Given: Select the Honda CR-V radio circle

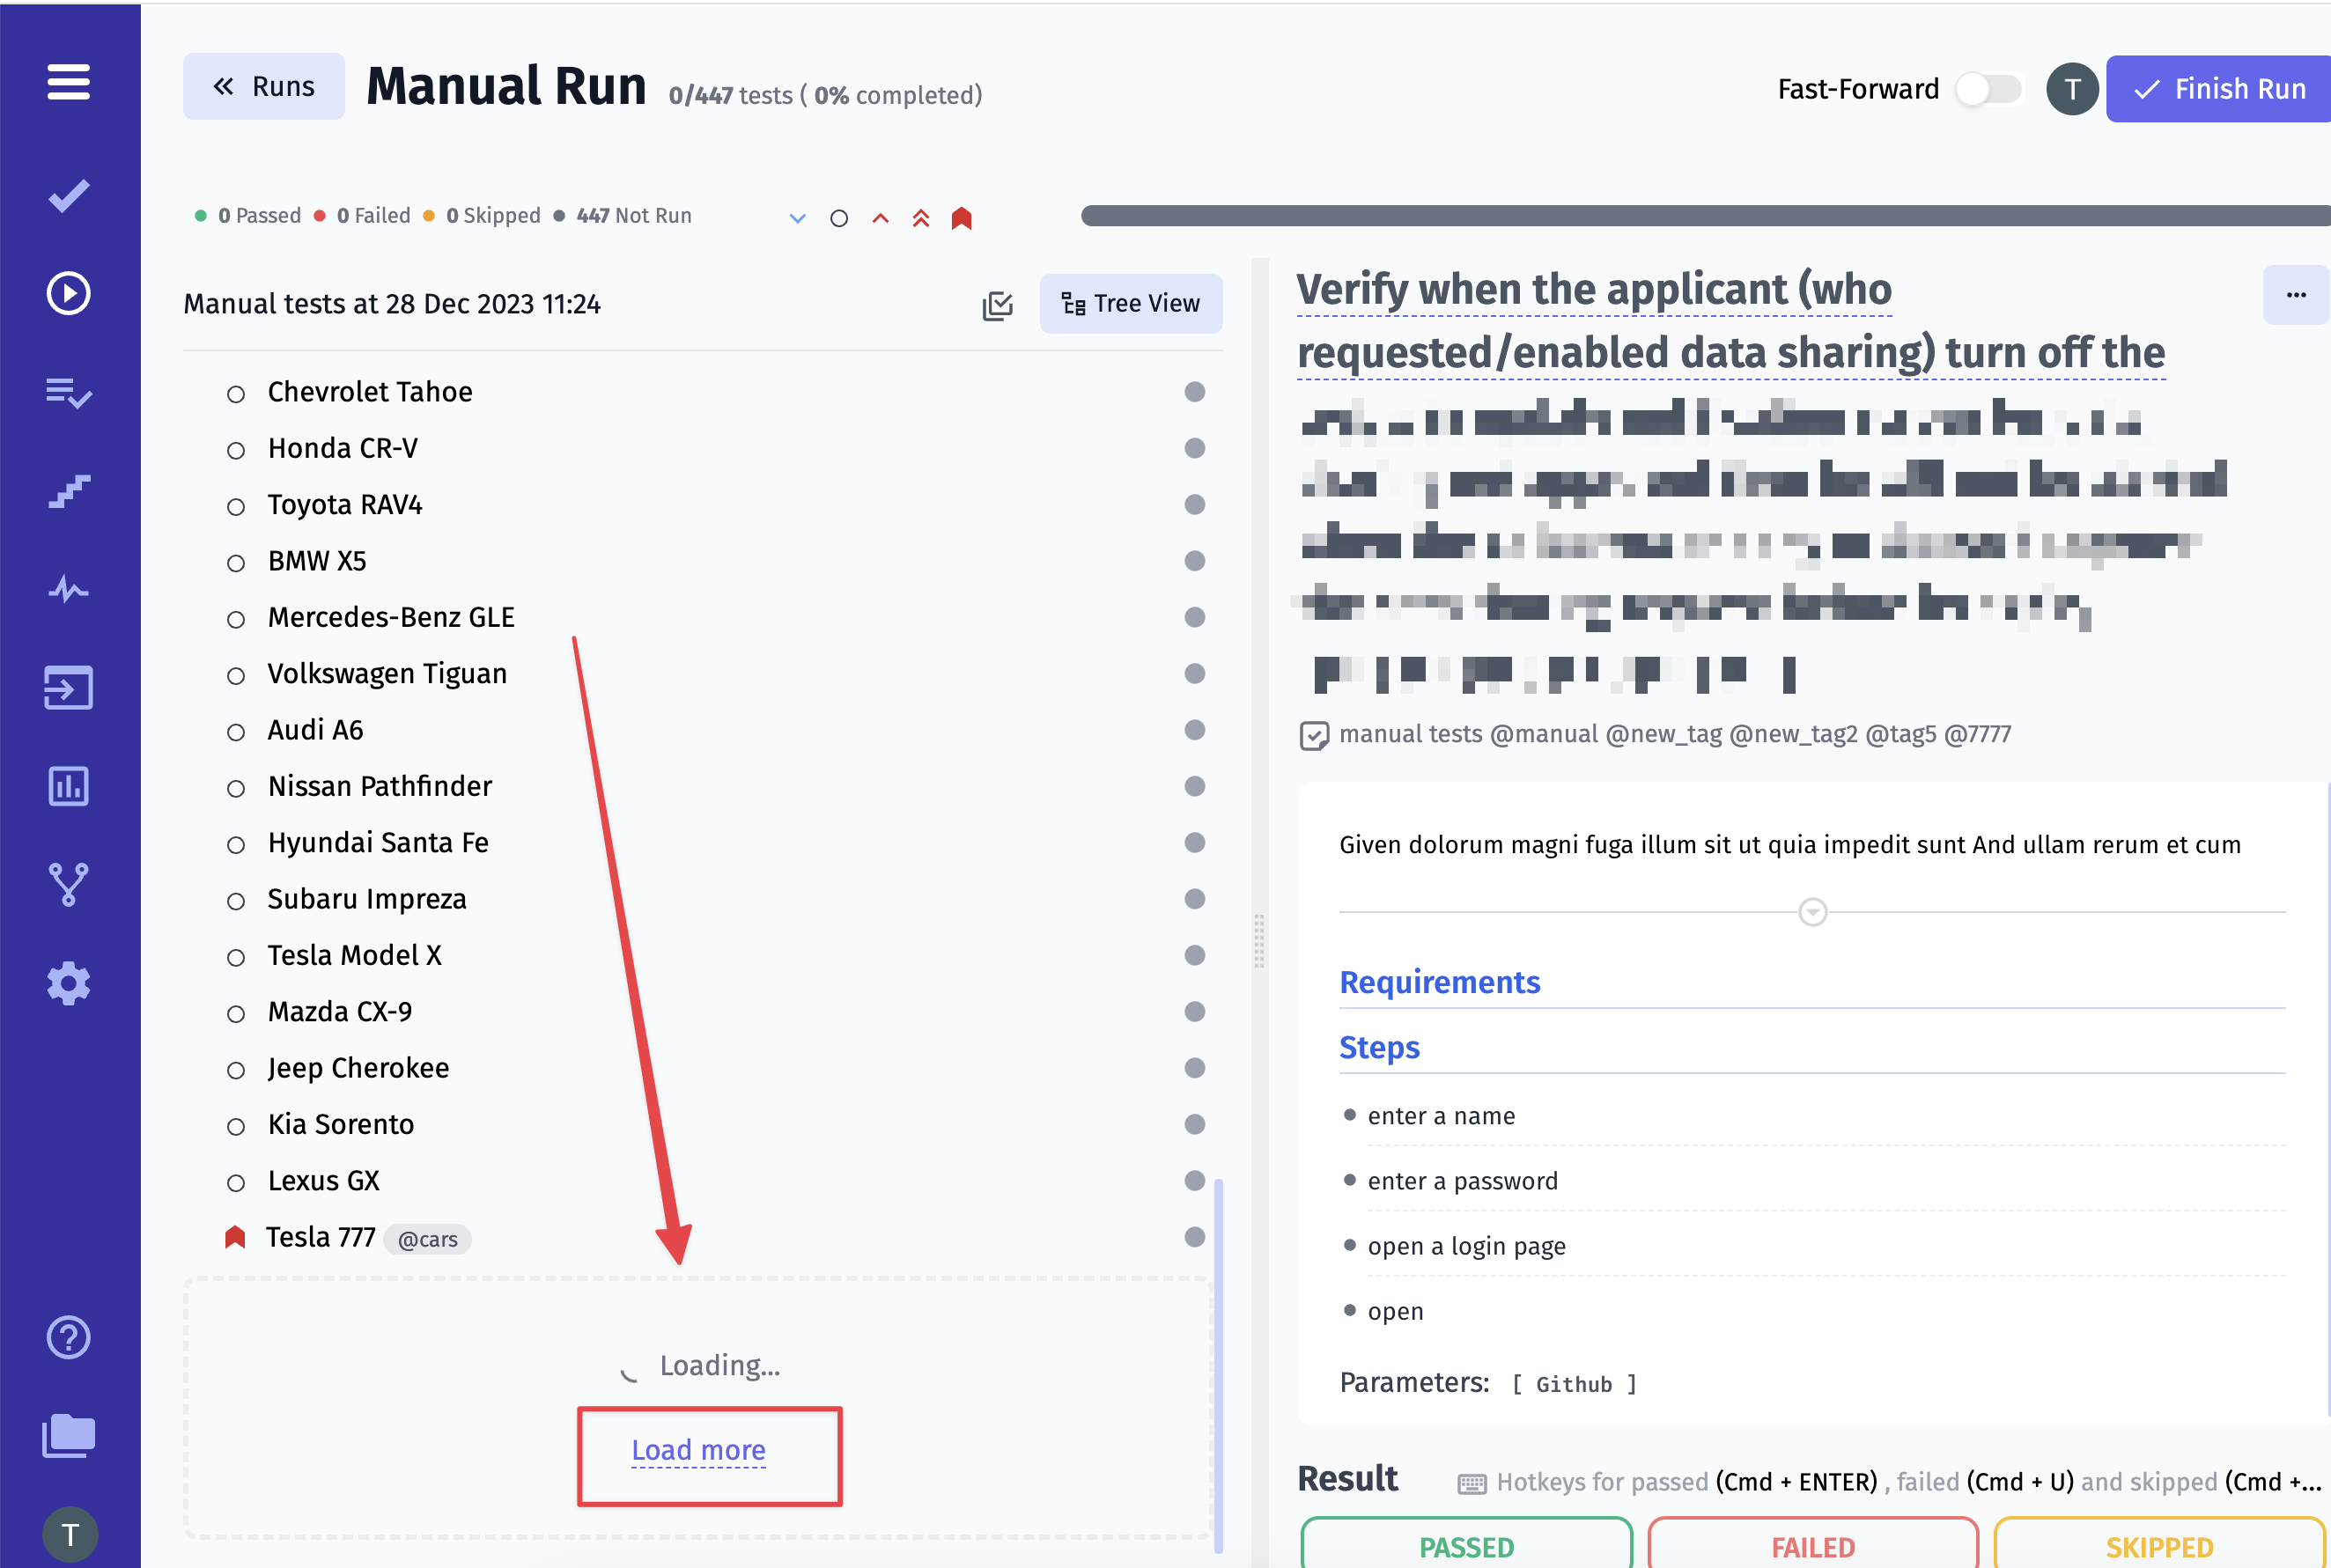Looking at the screenshot, I should pos(236,450).
